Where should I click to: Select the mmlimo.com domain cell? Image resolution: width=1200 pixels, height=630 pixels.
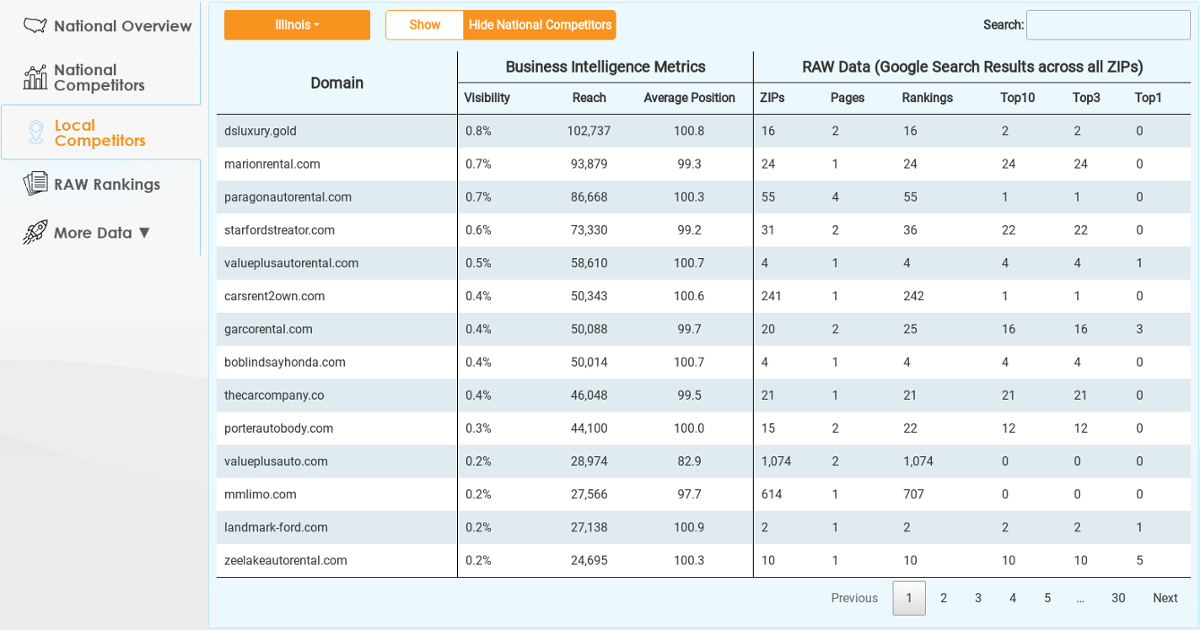pos(337,494)
